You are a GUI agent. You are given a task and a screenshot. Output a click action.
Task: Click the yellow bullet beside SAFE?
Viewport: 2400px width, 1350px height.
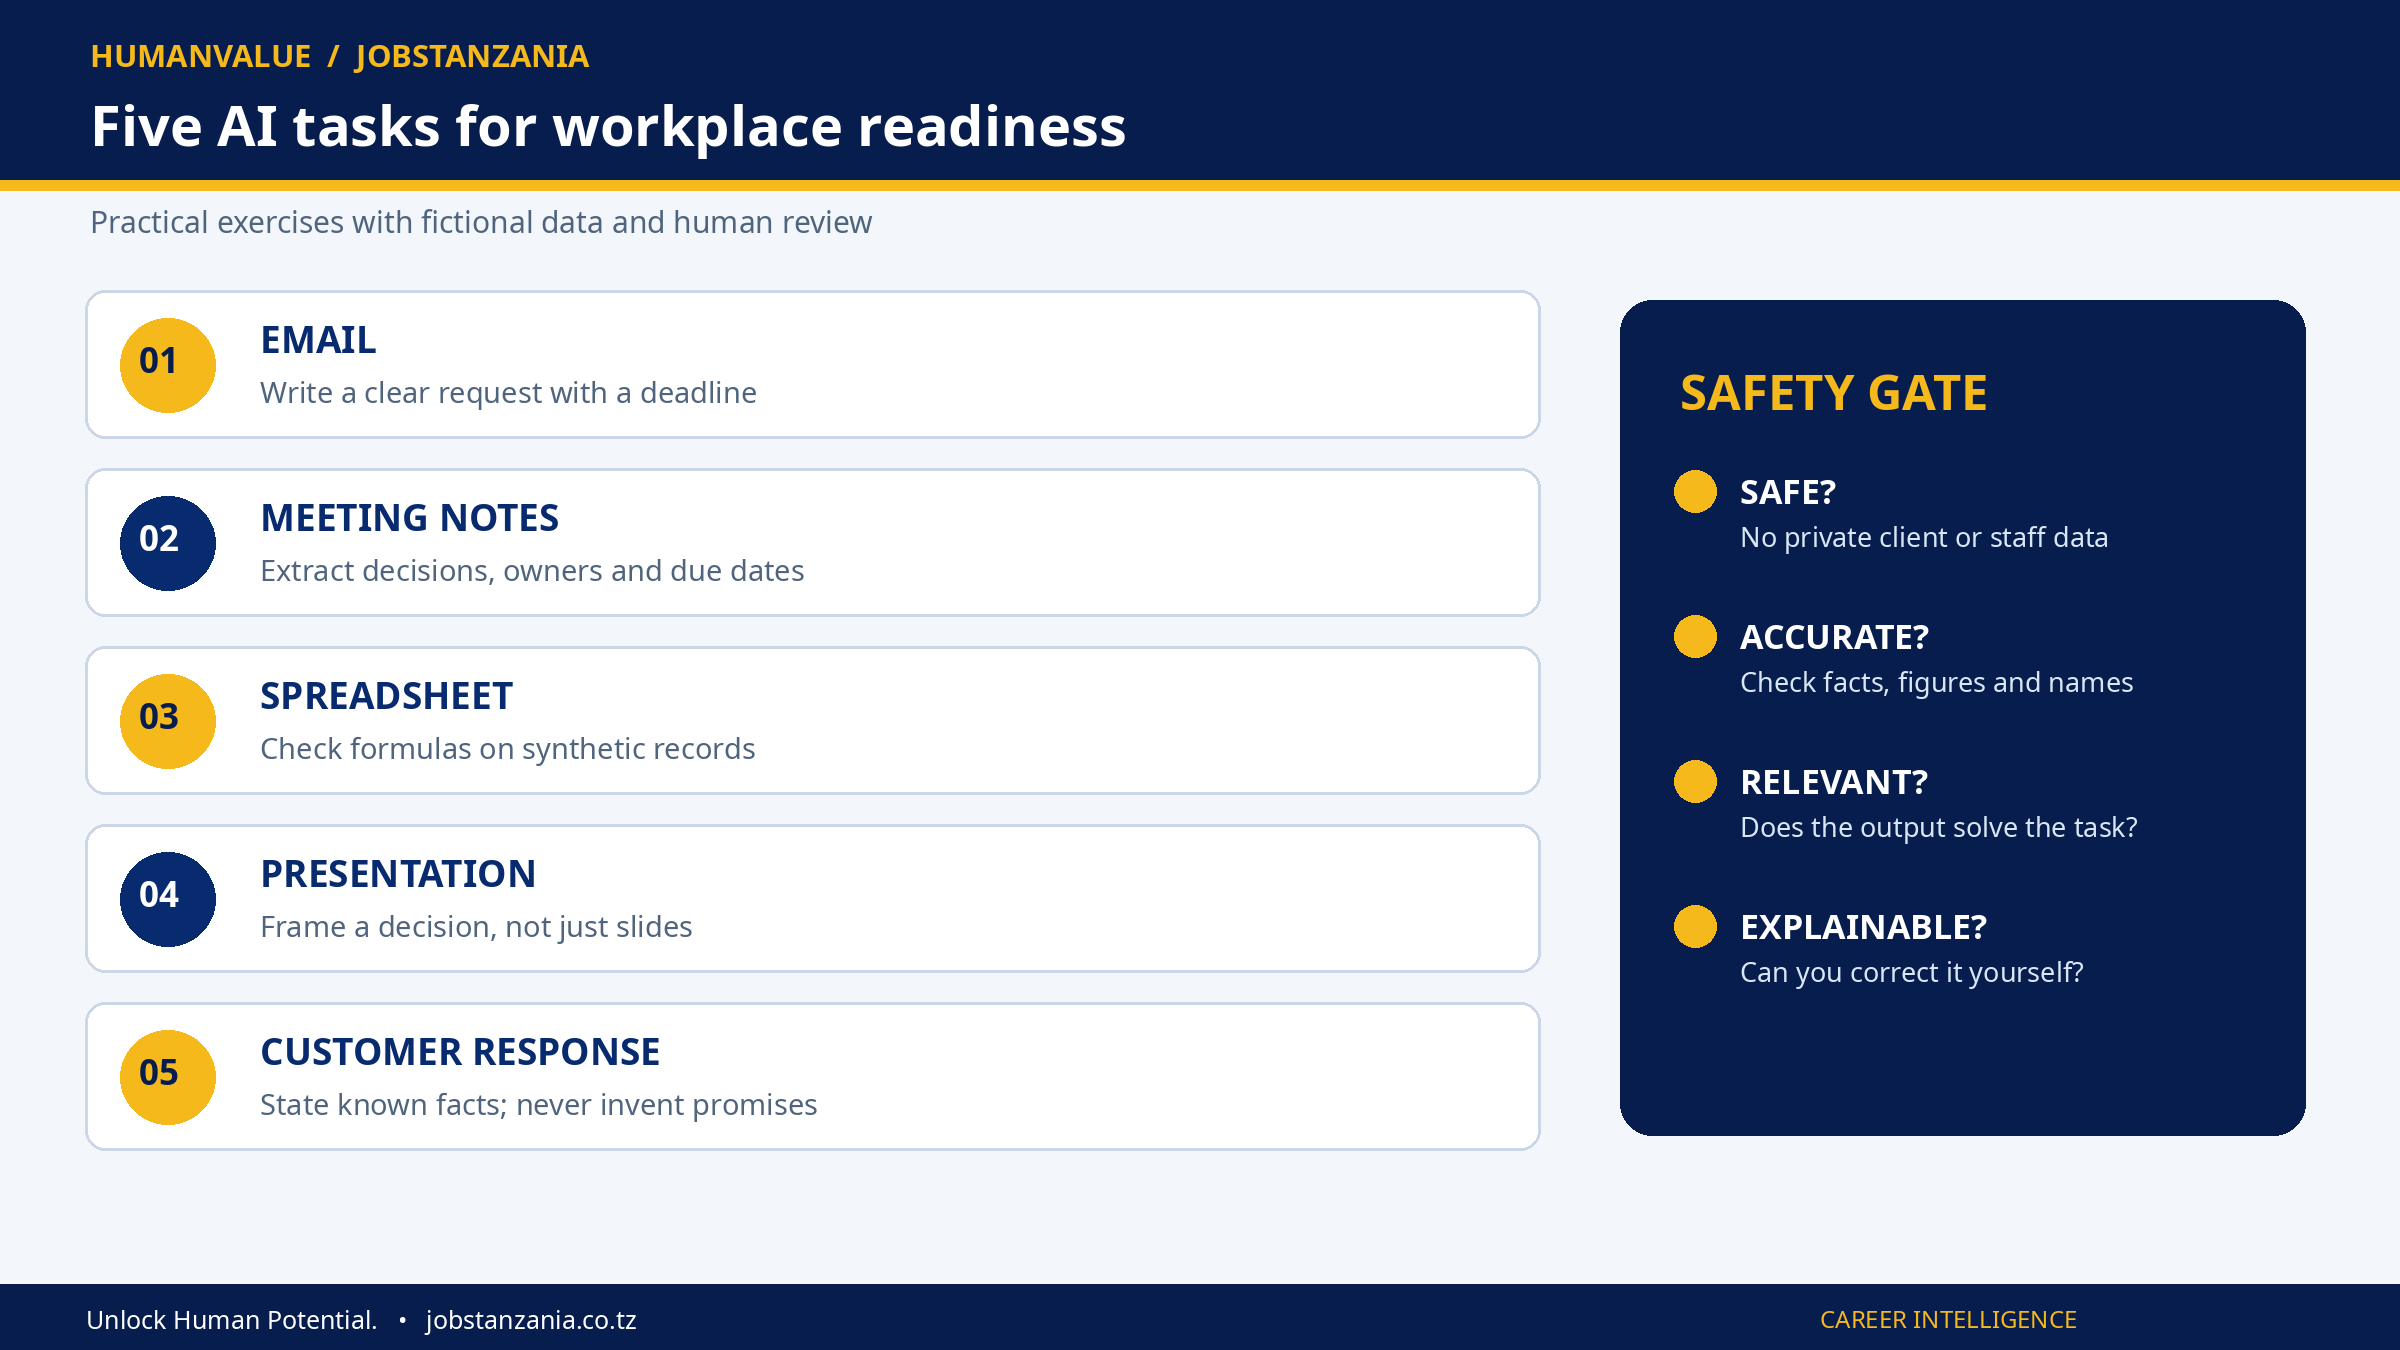click(x=1695, y=491)
